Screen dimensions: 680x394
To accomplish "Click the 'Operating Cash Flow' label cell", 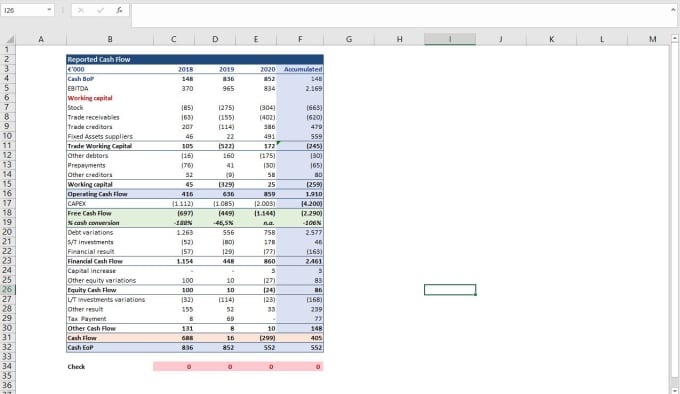I will click(110, 194).
